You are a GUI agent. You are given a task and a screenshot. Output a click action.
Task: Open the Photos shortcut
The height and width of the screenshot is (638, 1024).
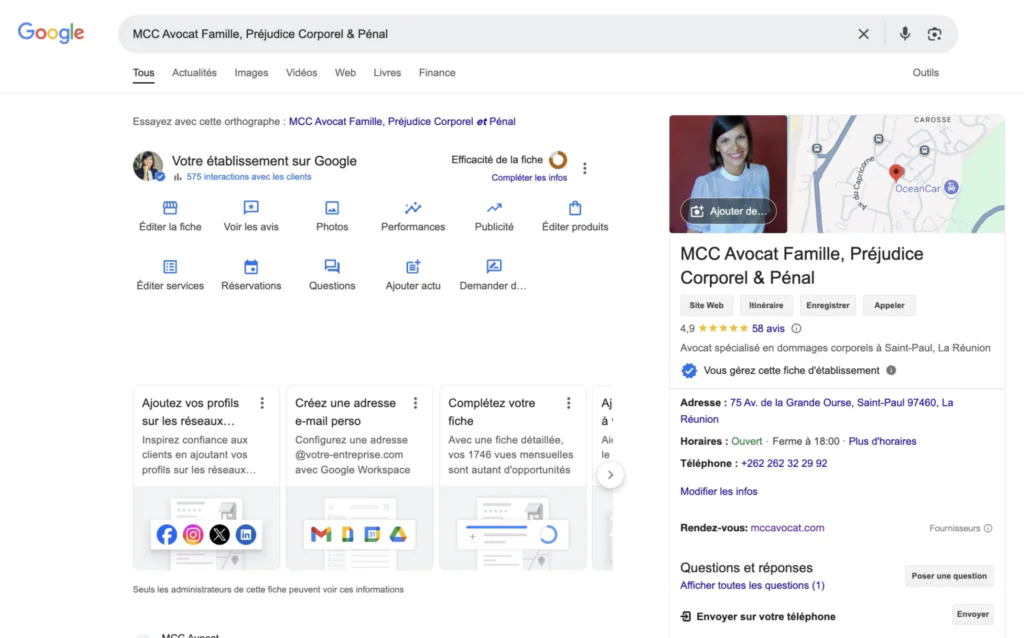point(332,216)
